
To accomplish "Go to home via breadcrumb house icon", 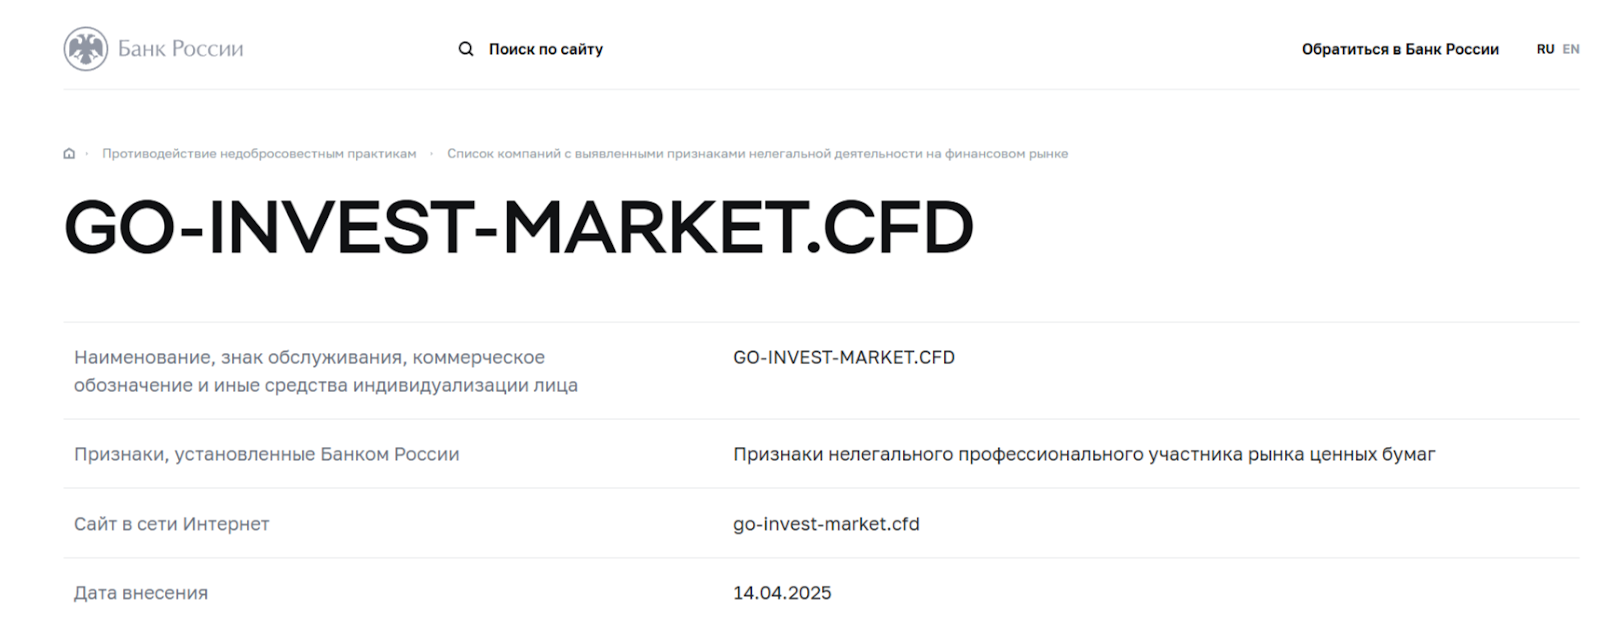I will 69,154.
